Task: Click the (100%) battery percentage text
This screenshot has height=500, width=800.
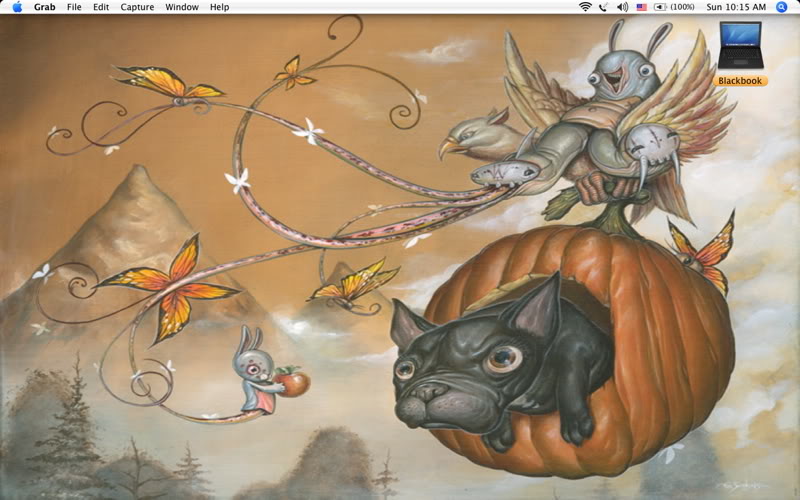Action: [682, 7]
